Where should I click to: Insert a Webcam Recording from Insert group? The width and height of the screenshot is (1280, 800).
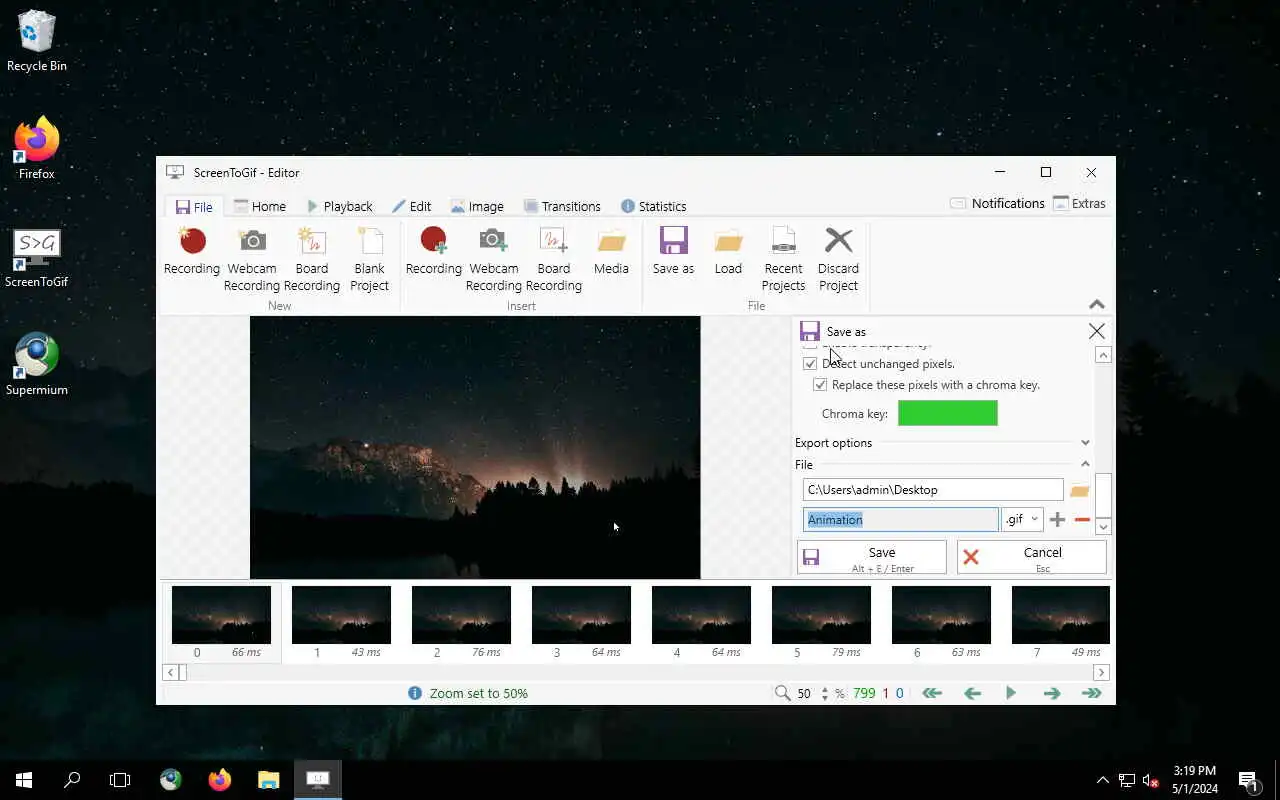tap(494, 259)
